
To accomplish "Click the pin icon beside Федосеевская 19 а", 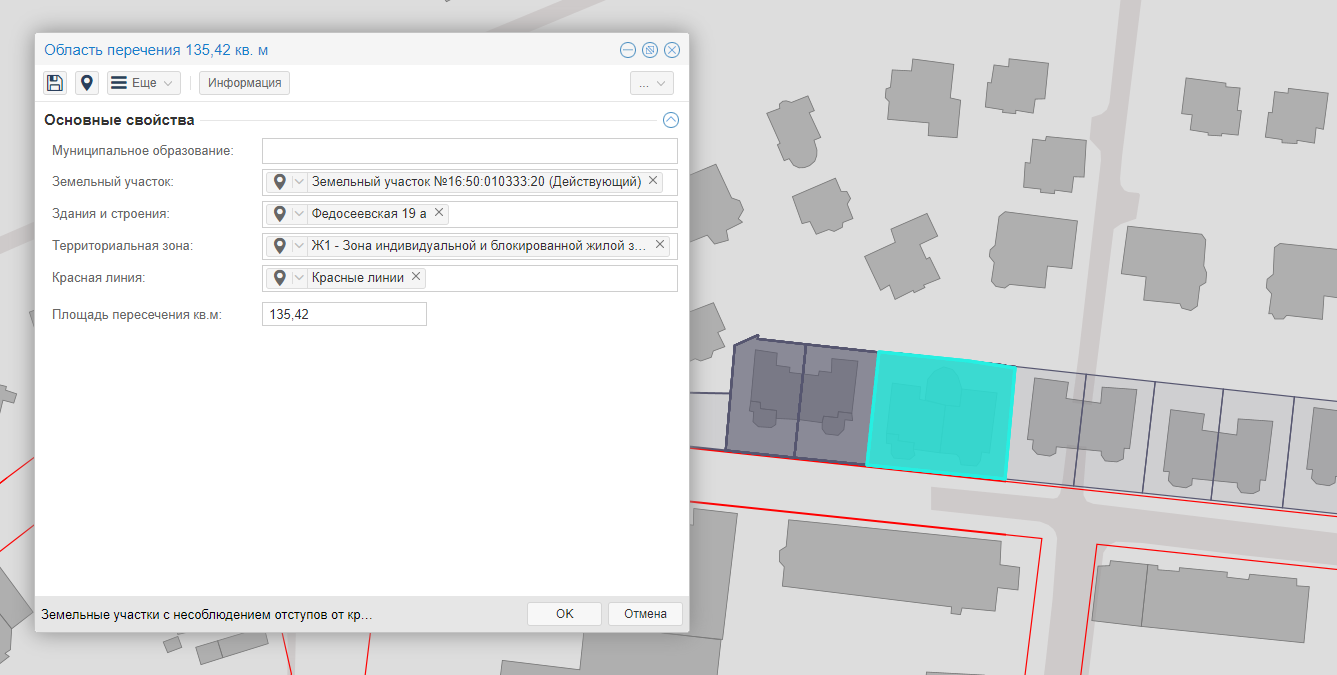I will tap(280, 214).
